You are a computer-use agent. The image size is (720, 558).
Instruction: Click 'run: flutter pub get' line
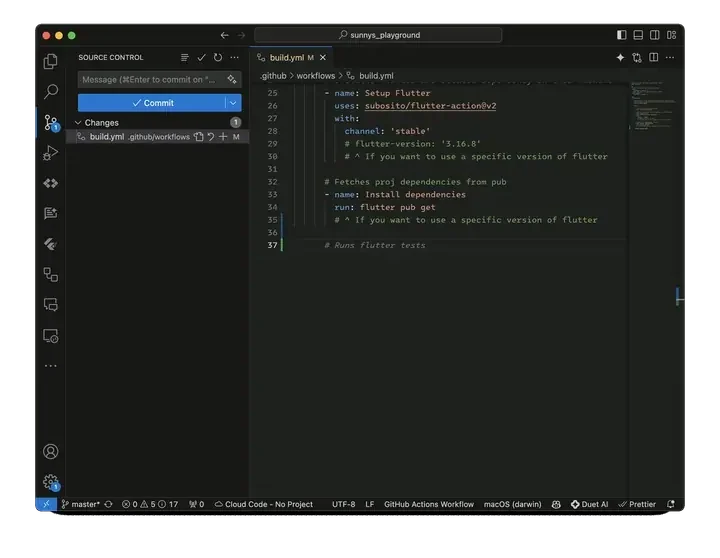click(x=385, y=207)
